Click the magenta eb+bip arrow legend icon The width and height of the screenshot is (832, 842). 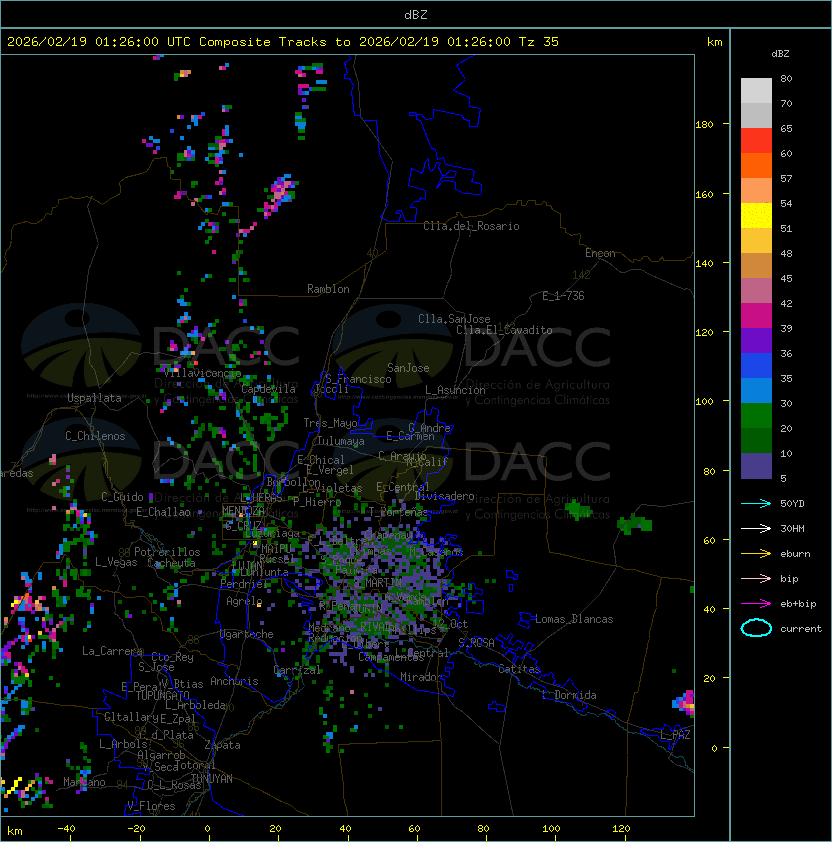(x=756, y=604)
